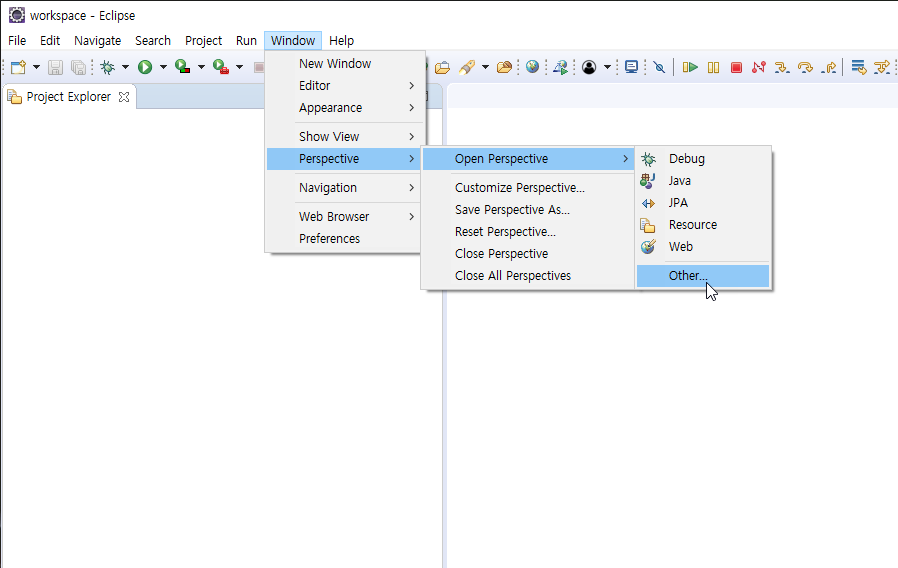The image size is (898, 568).
Task: Open the External Tools dropdown arrow
Action: point(239,67)
